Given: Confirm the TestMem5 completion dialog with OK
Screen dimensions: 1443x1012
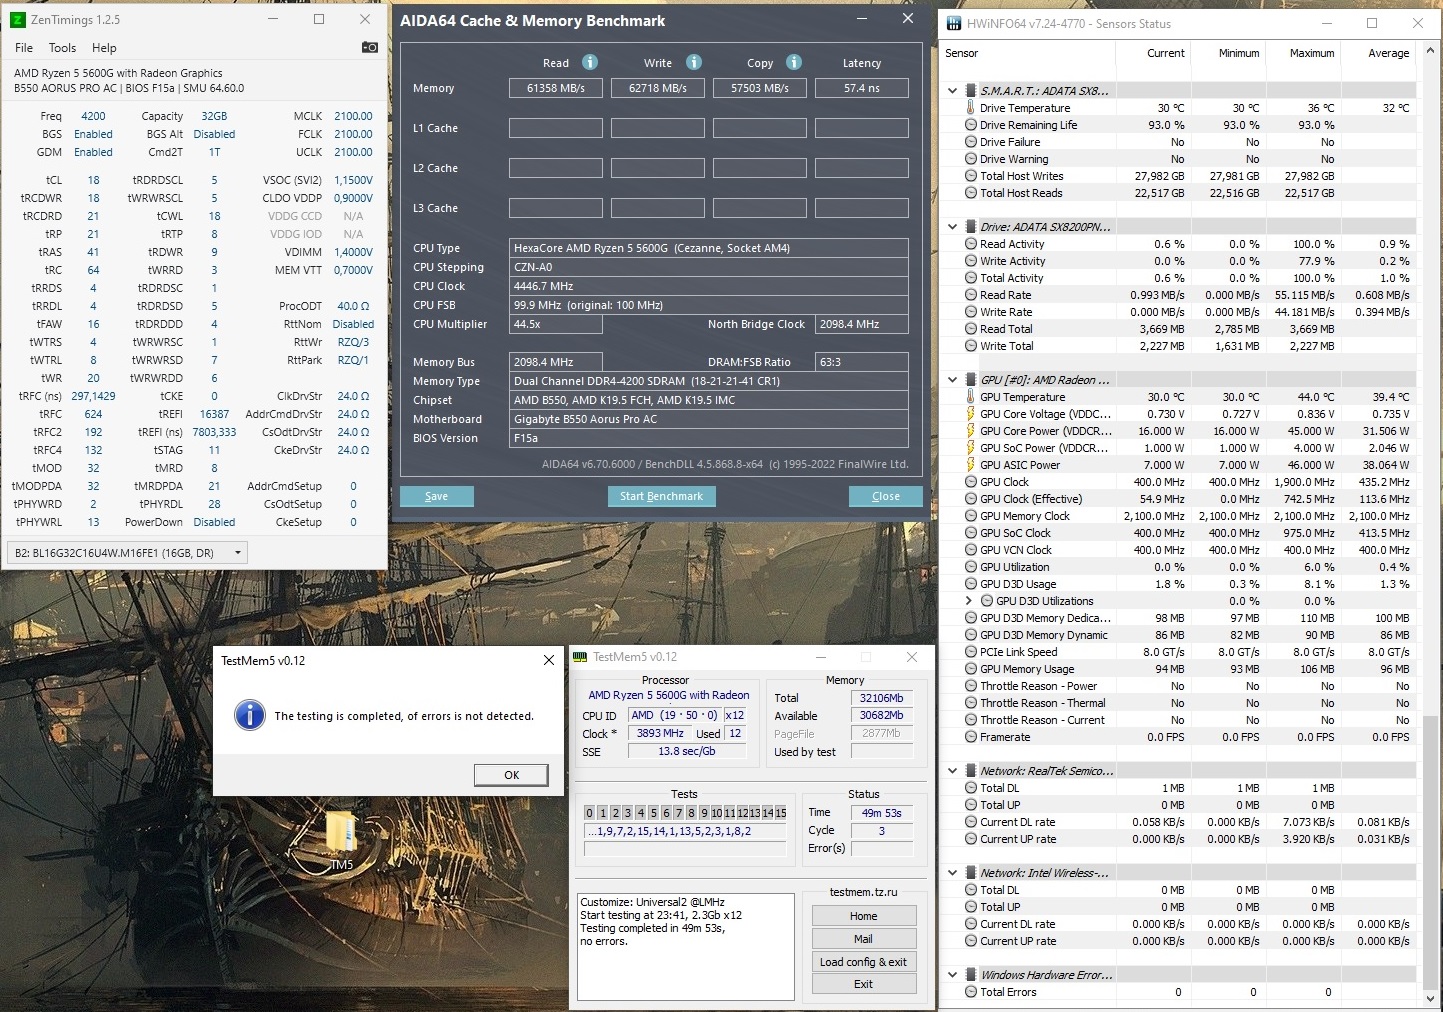Looking at the screenshot, I should point(511,775).
